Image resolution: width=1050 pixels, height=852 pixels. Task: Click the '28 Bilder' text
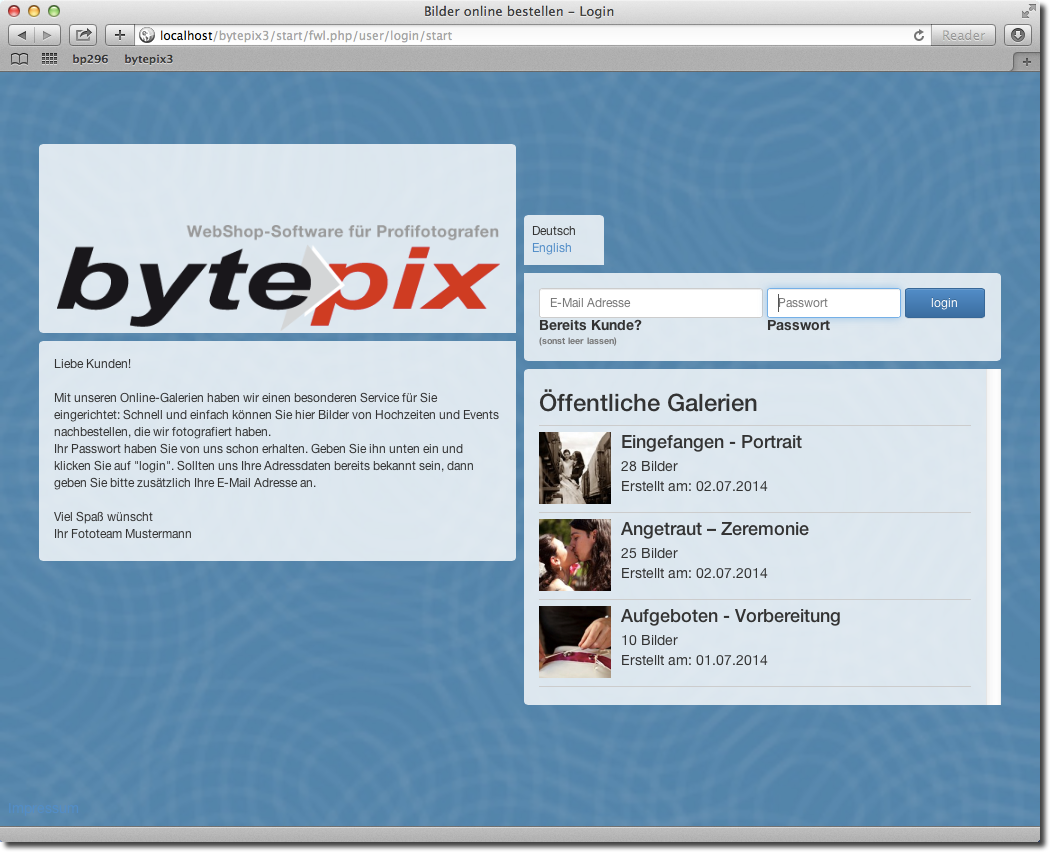649,466
